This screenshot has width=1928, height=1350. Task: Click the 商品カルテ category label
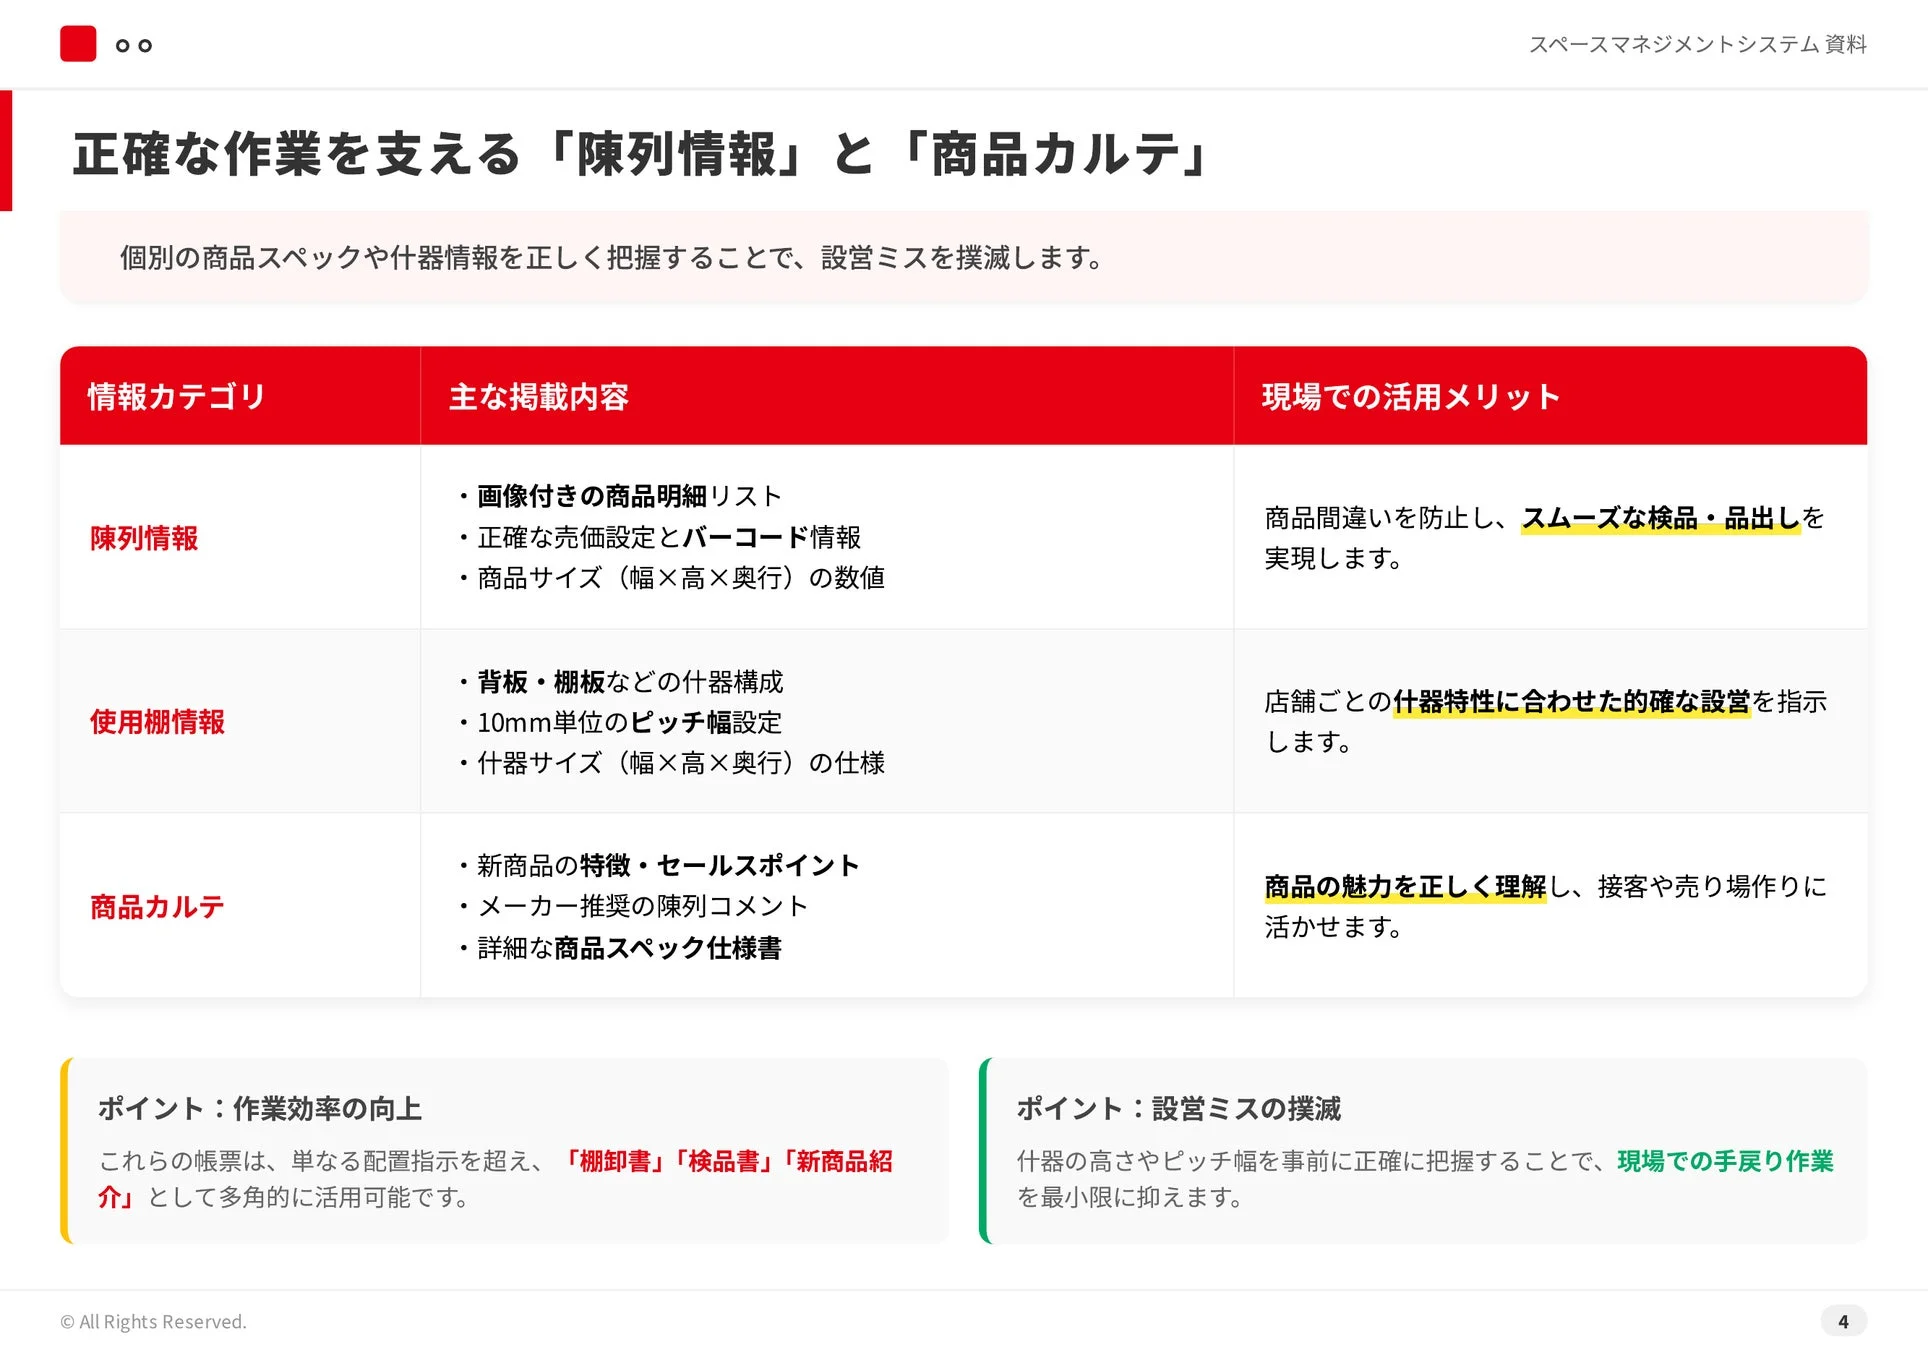coord(156,907)
